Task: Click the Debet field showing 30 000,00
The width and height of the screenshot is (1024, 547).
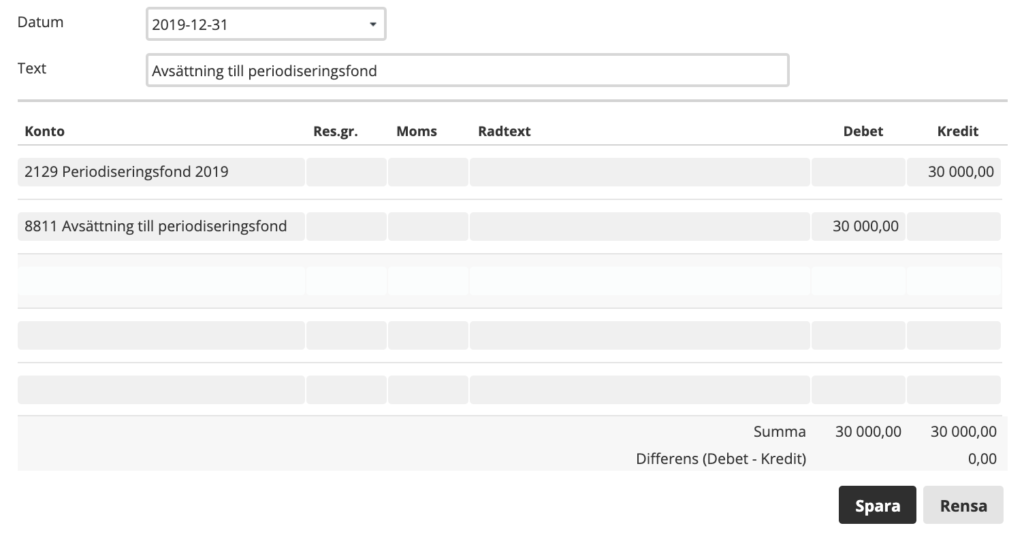Action: [858, 226]
